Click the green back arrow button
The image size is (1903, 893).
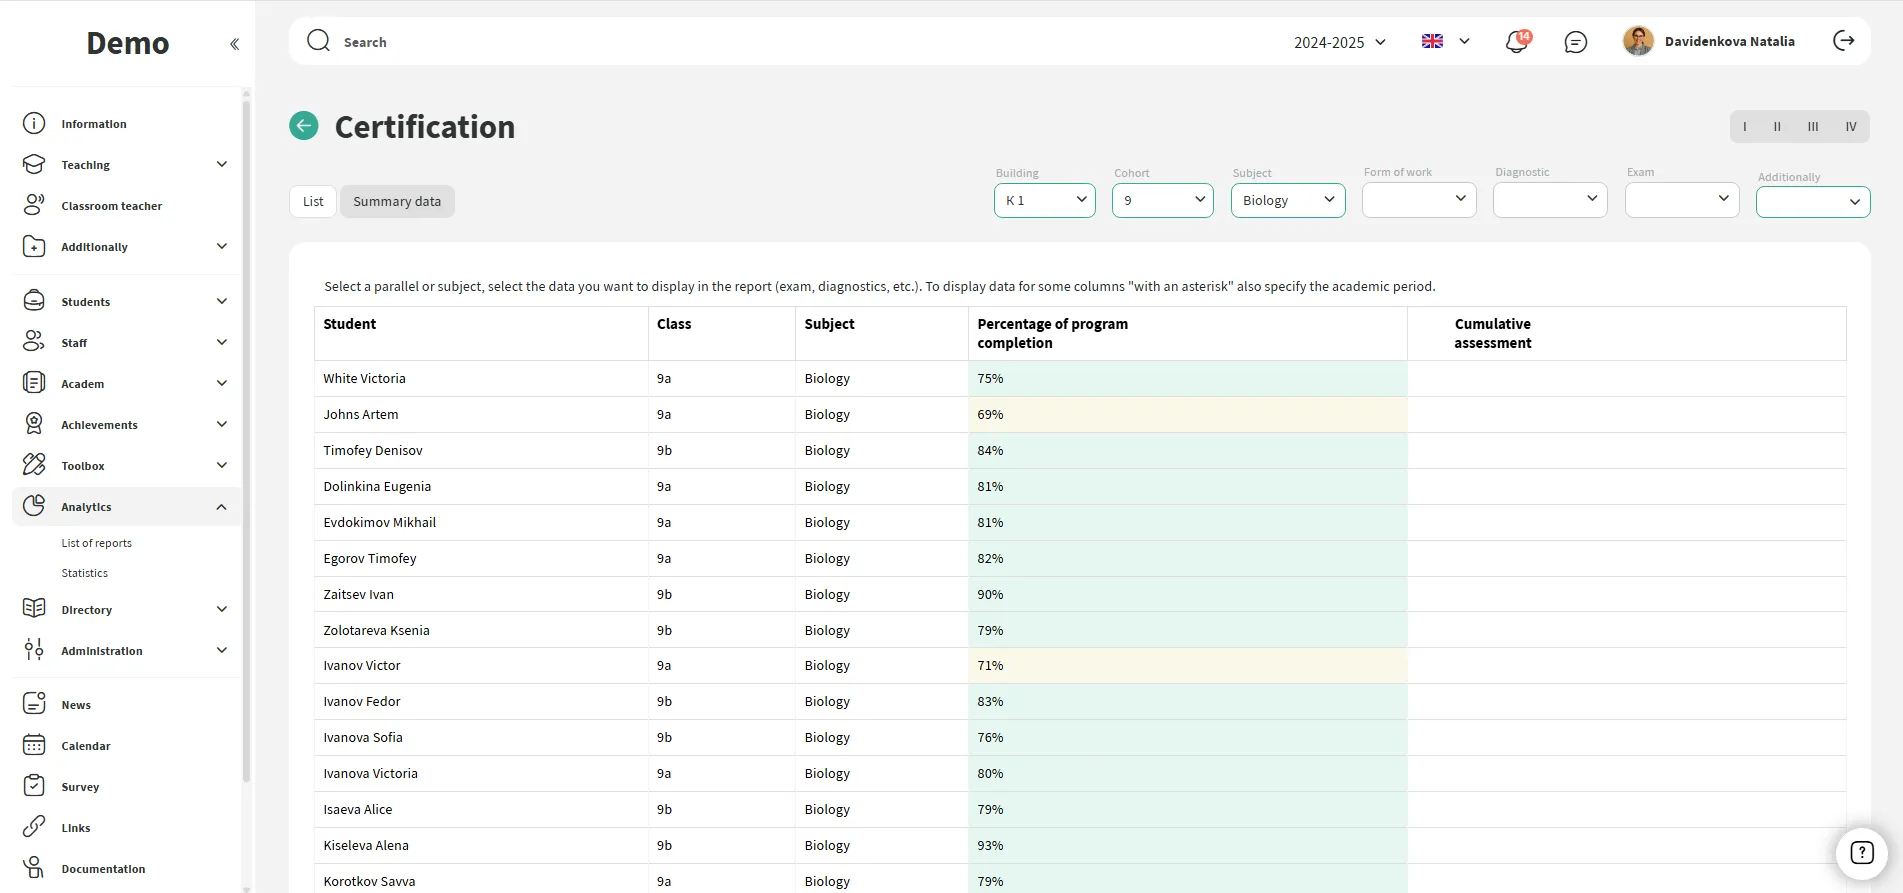pos(304,126)
